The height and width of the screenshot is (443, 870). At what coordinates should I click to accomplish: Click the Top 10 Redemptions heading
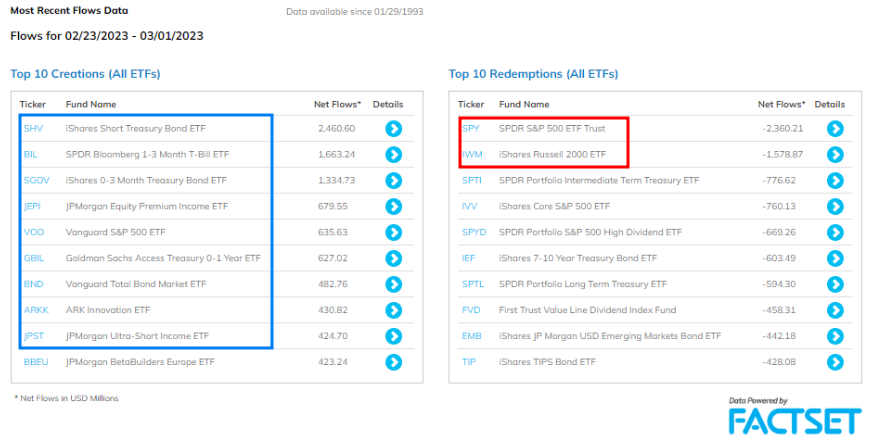click(533, 74)
